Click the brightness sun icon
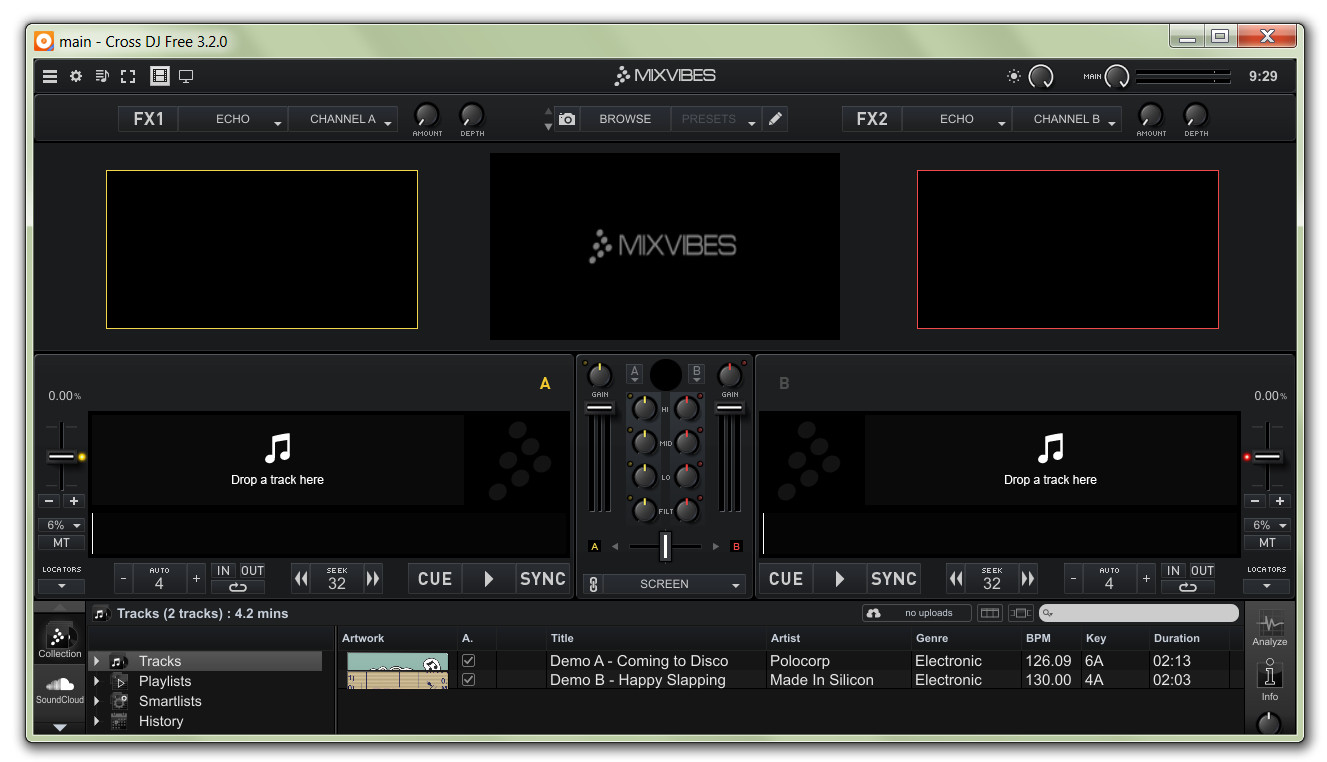Screen dimensions: 1327x762 click(1014, 76)
